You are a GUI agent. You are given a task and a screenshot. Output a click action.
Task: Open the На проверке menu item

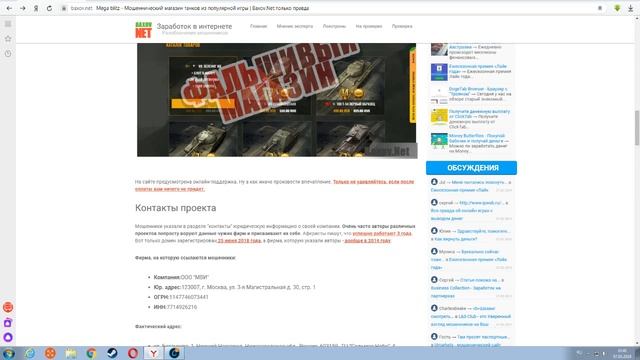click(x=369, y=26)
